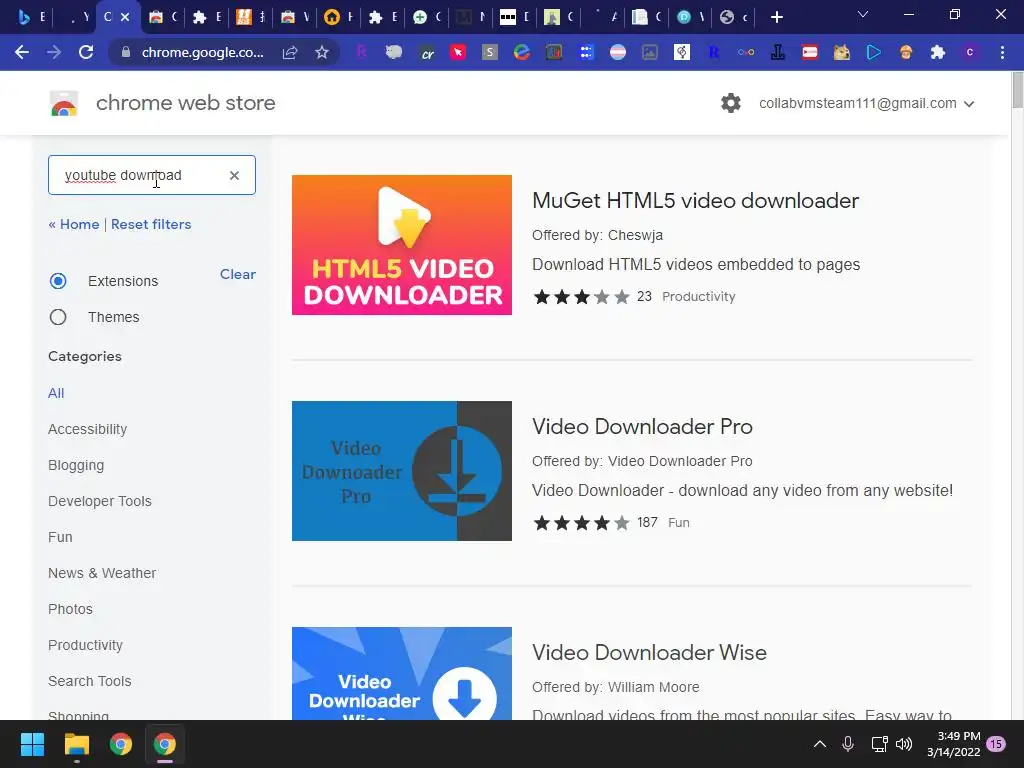The image size is (1024, 768).
Task: Switch to the Bing tab
Action: tap(32, 17)
